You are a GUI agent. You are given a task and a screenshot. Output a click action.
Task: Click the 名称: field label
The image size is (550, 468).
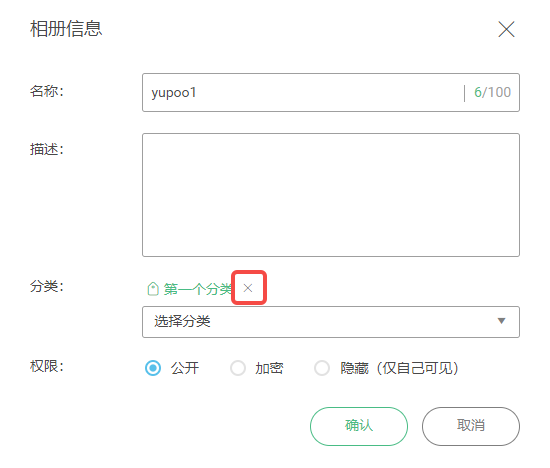click(x=47, y=91)
